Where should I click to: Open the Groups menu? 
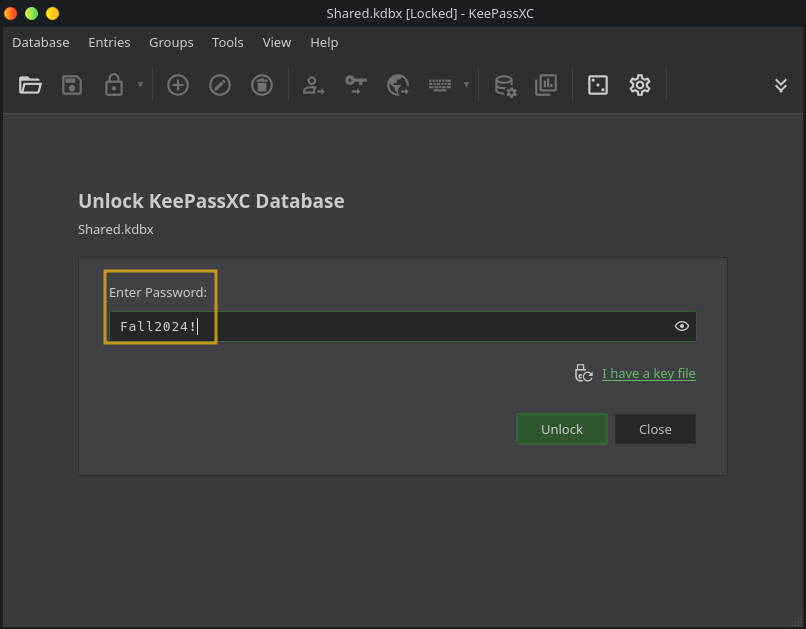pos(171,43)
